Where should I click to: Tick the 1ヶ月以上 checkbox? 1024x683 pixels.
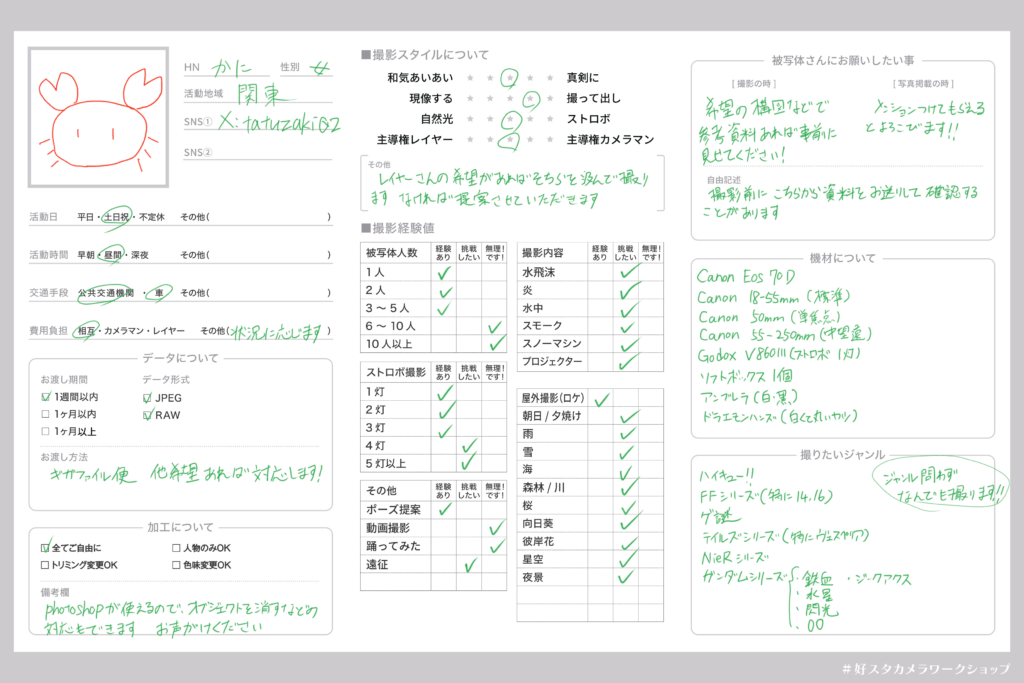[46, 432]
